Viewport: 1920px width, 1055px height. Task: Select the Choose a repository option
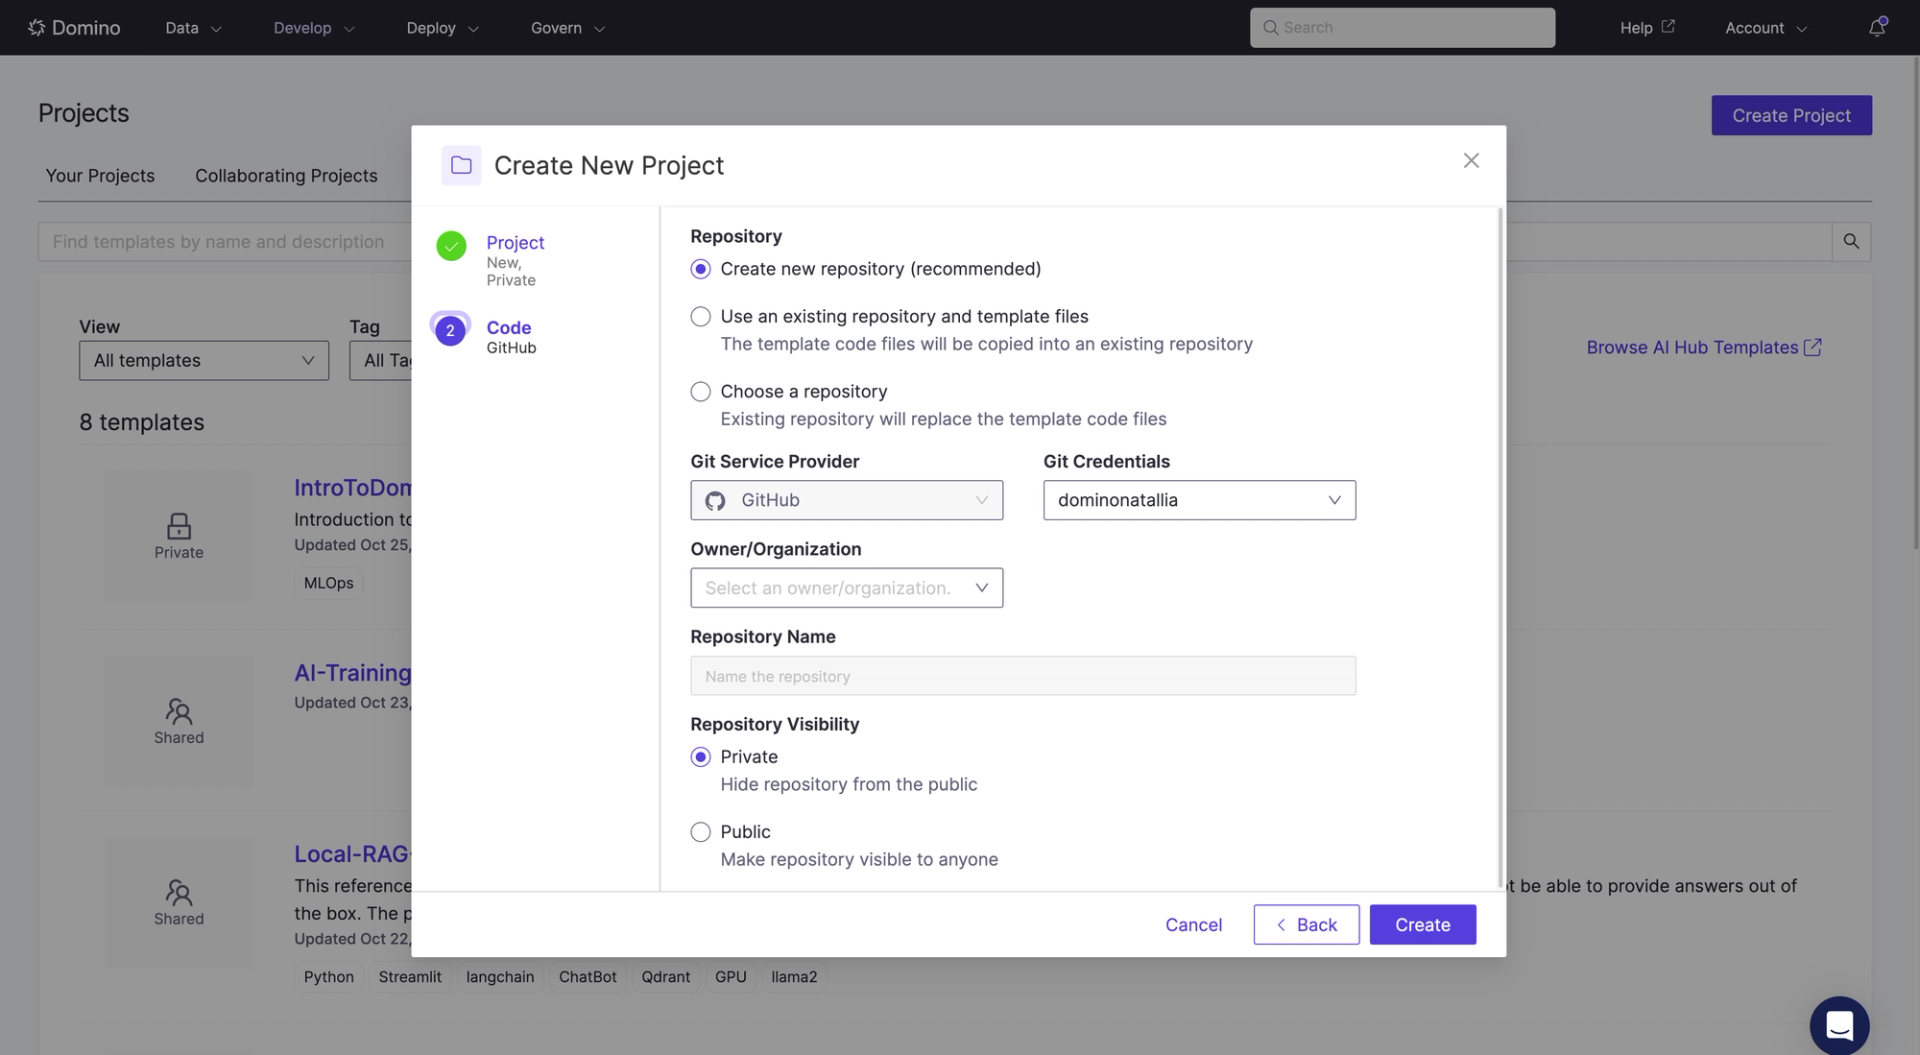[701, 391]
